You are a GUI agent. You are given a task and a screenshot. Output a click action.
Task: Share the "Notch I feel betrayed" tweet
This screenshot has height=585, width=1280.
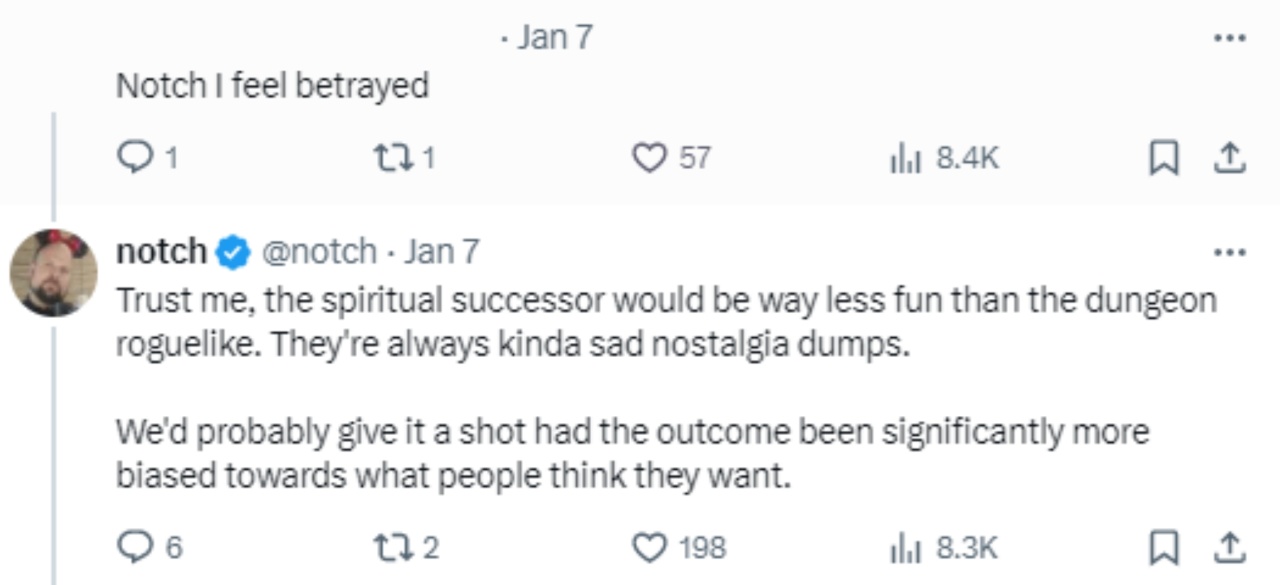pyautogui.click(x=1229, y=158)
